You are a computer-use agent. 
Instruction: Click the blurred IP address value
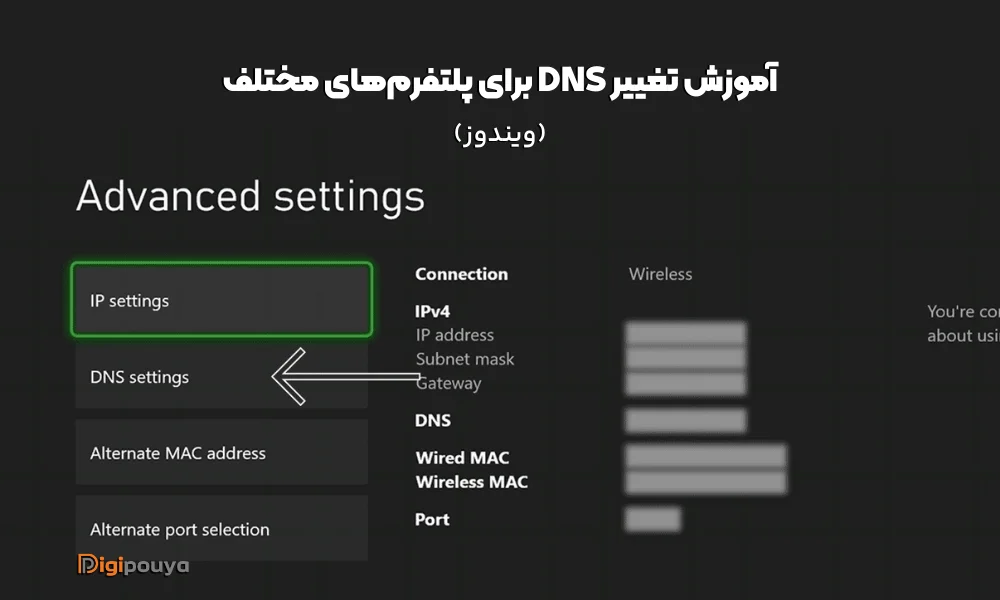pyautogui.click(x=685, y=334)
